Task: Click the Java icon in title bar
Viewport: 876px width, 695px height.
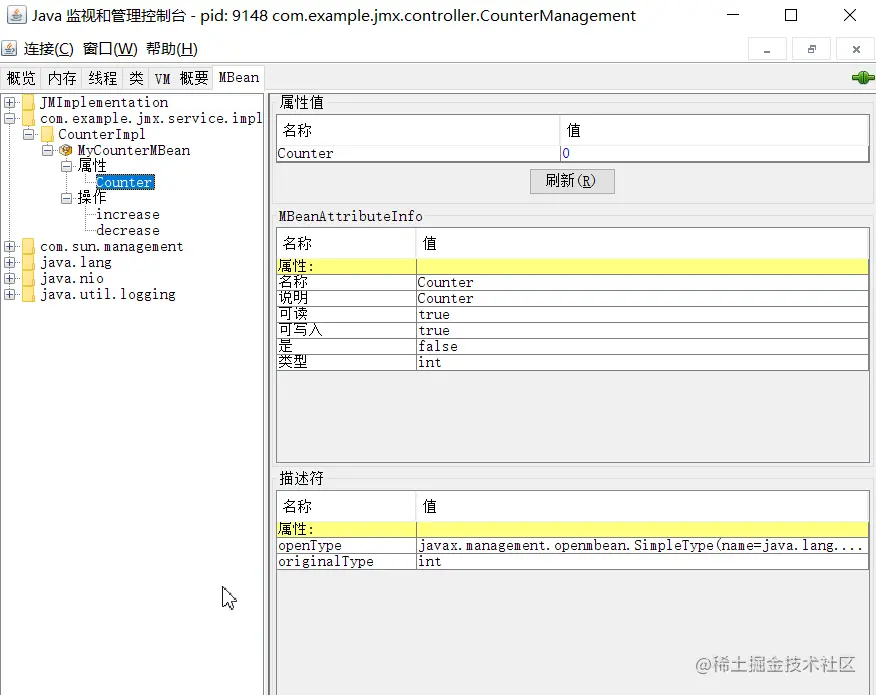Action: 17,15
